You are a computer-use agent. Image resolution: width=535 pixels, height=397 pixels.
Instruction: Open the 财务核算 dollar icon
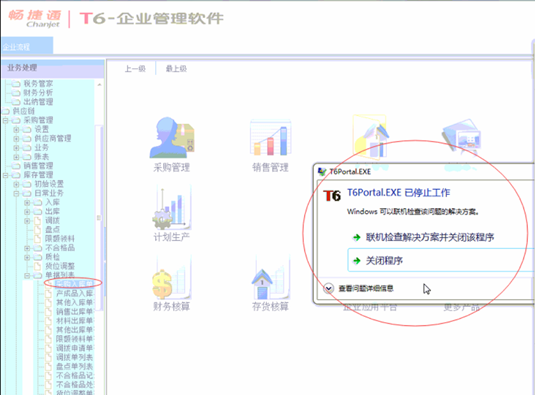[x=172, y=277]
